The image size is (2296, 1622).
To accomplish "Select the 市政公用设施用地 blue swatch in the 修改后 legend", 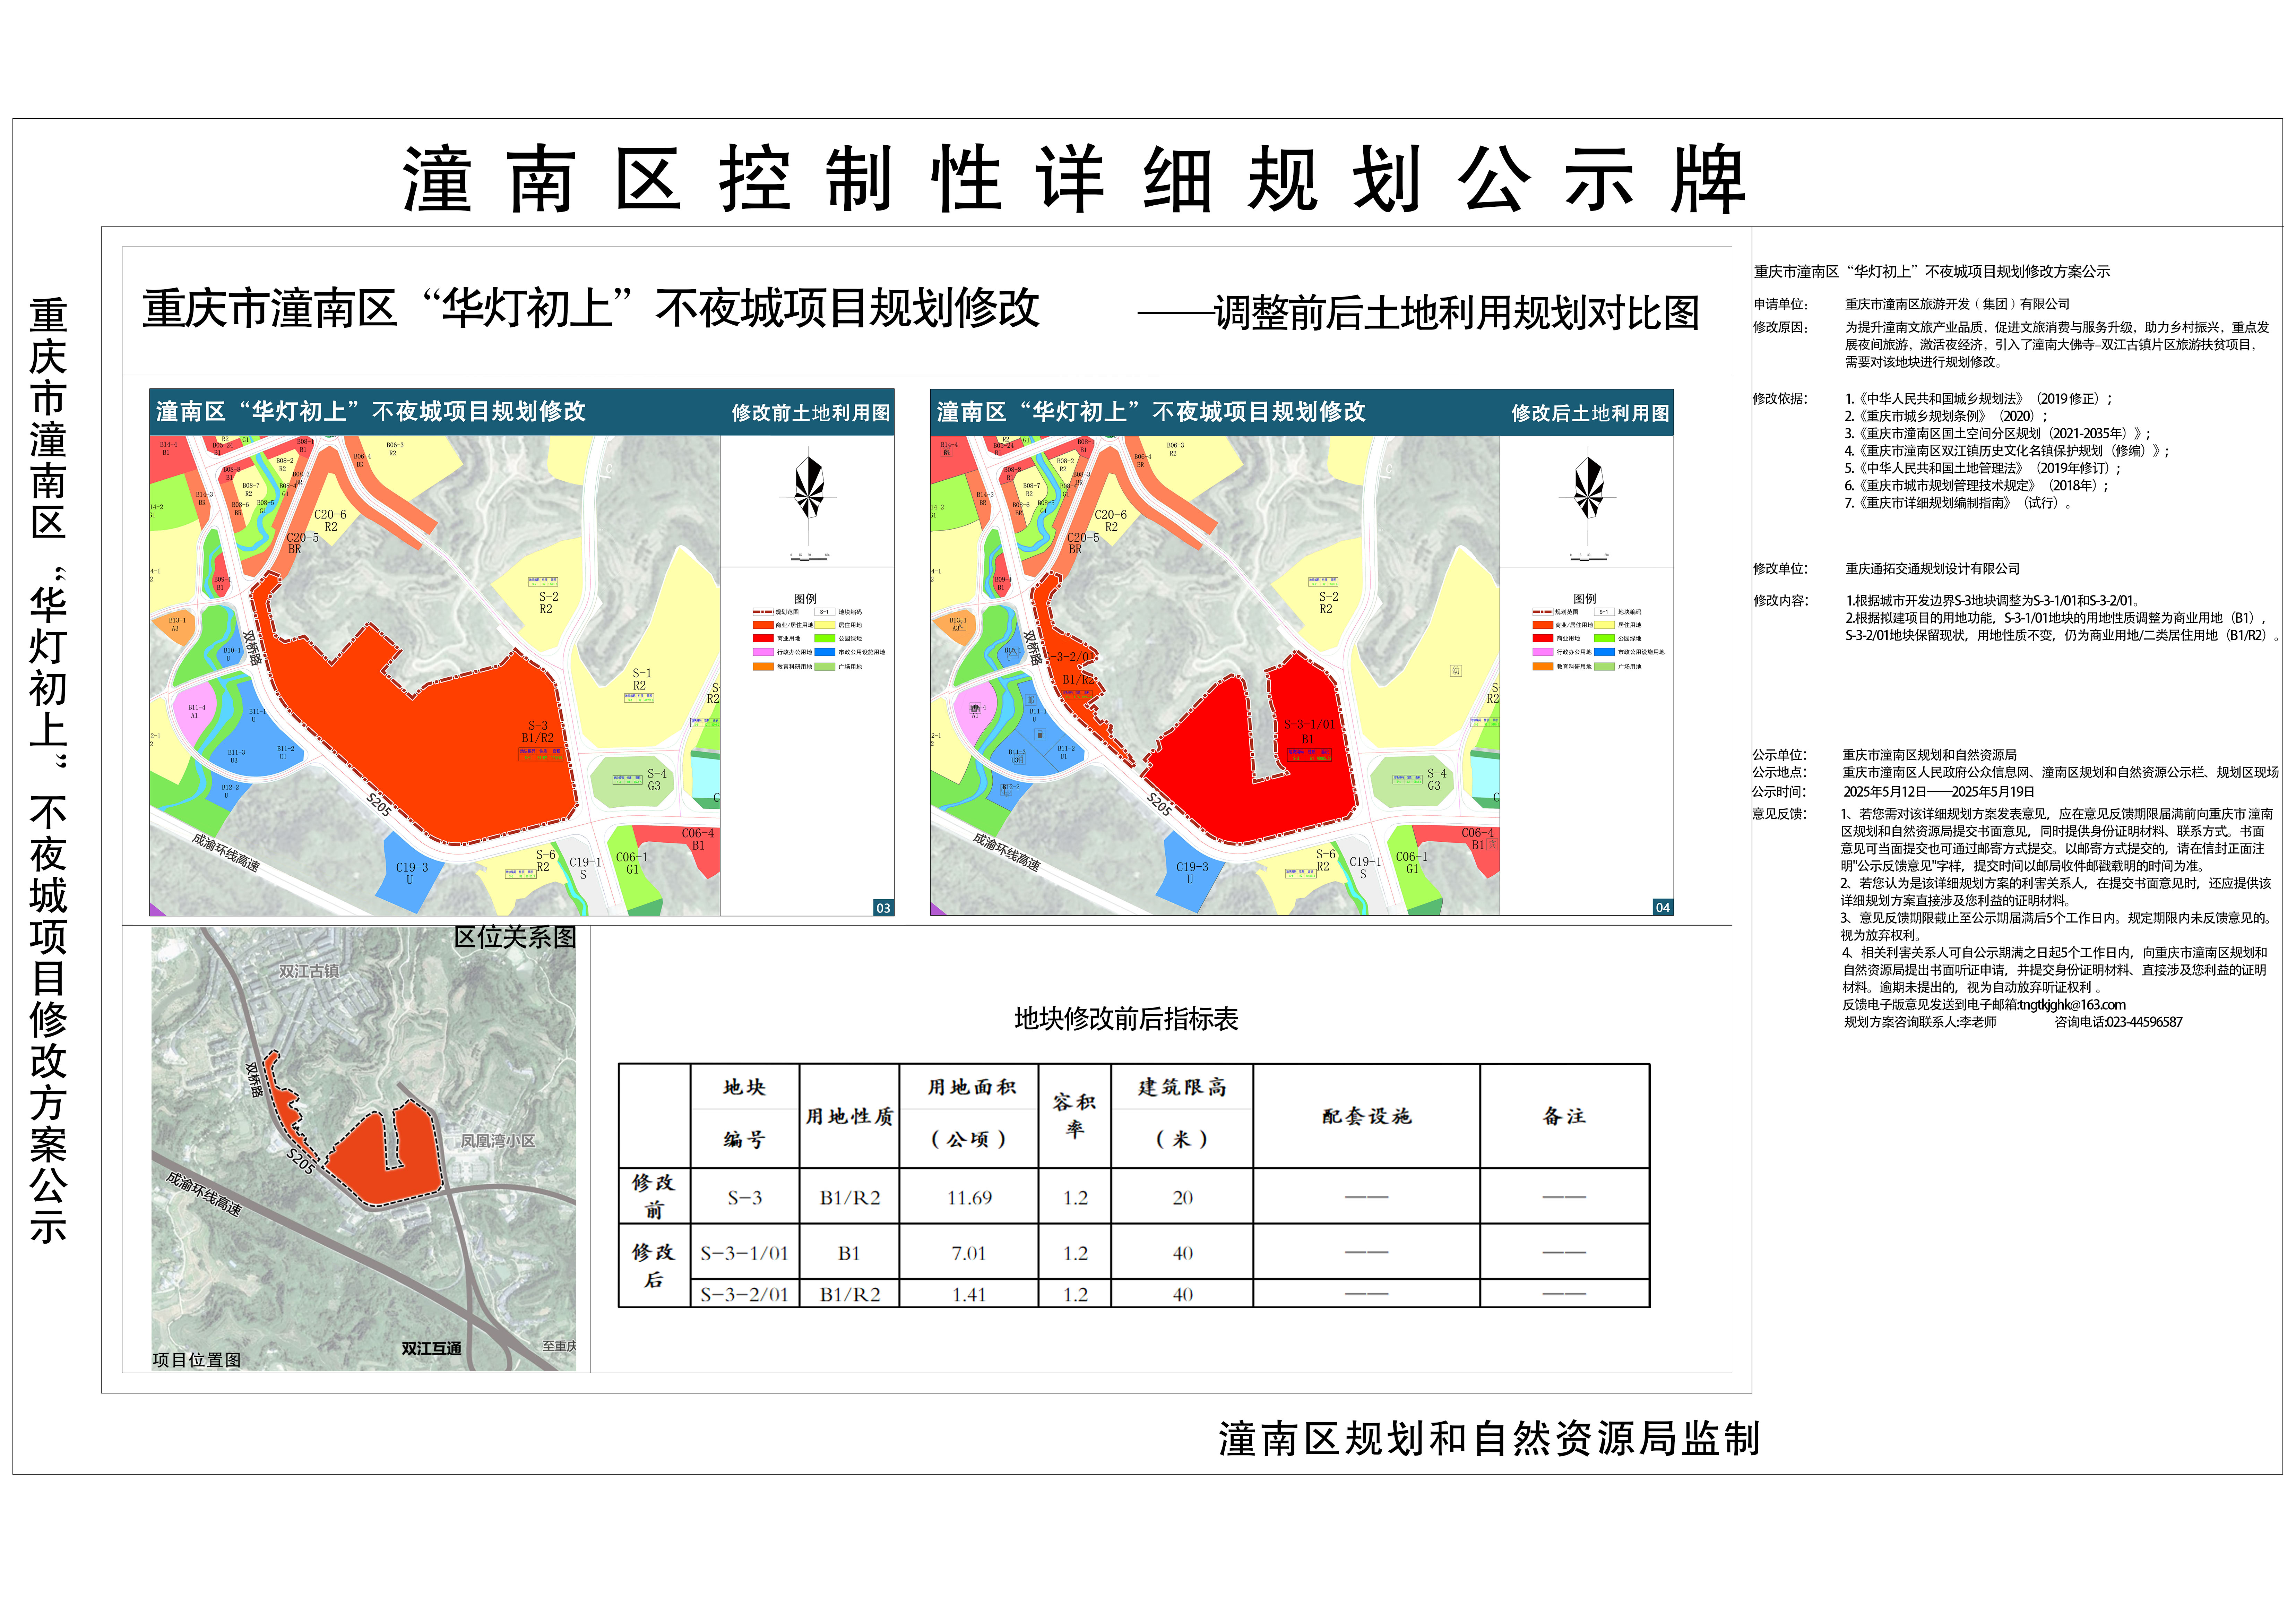I will click(1604, 652).
